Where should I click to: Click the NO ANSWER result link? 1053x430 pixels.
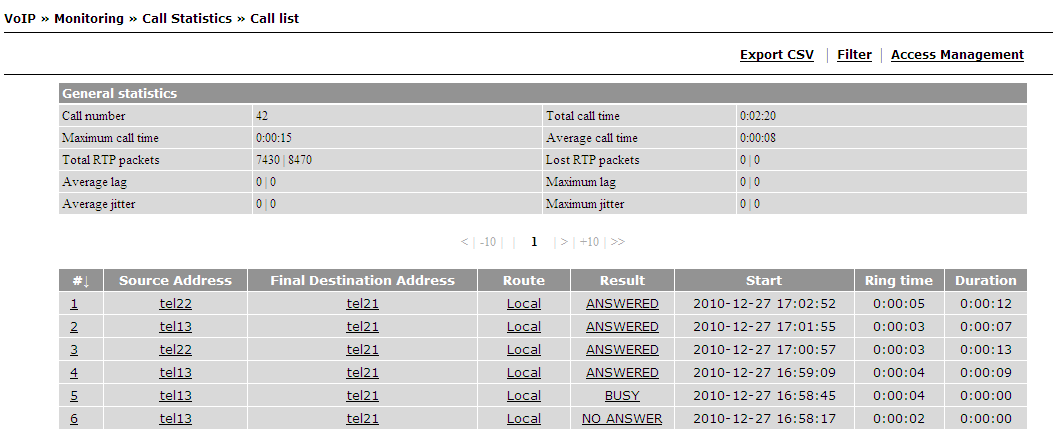pyautogui.click(x=623, y=419)
